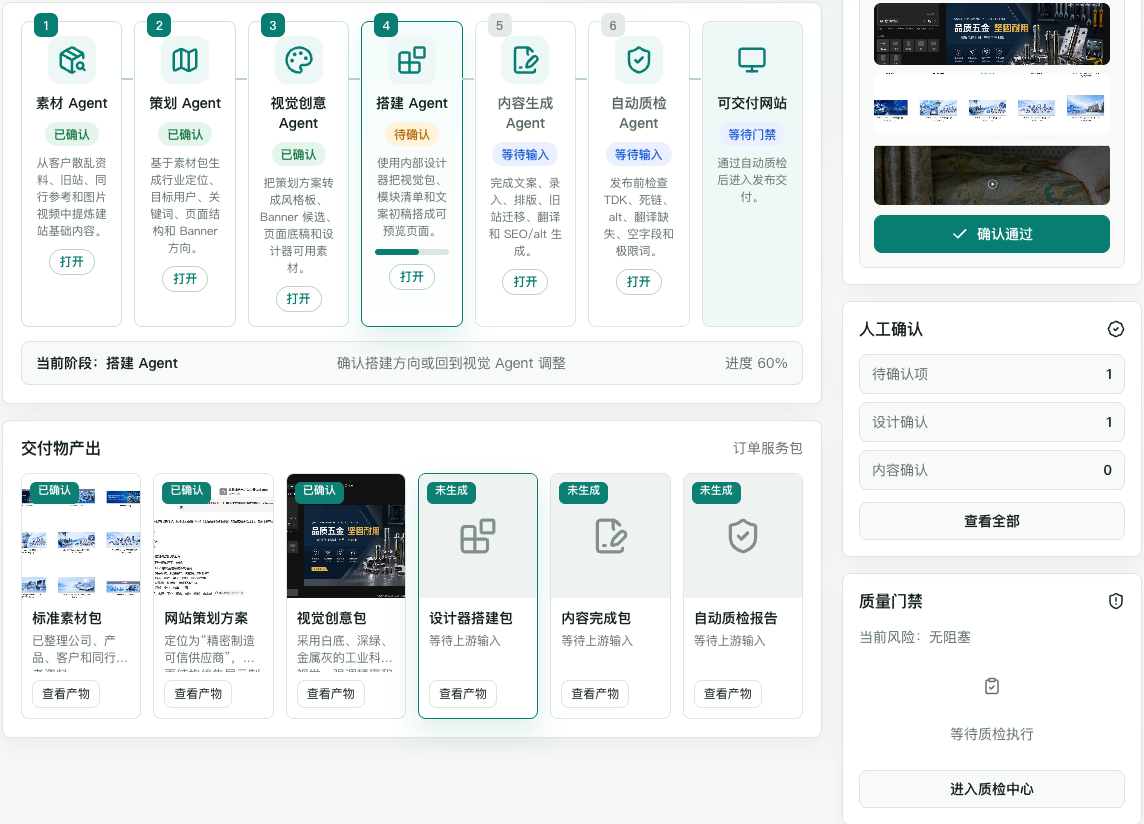Click the 进度 60% text
Image resolution: width=1144 pixels, height=824 pixels.
[756, 363]
